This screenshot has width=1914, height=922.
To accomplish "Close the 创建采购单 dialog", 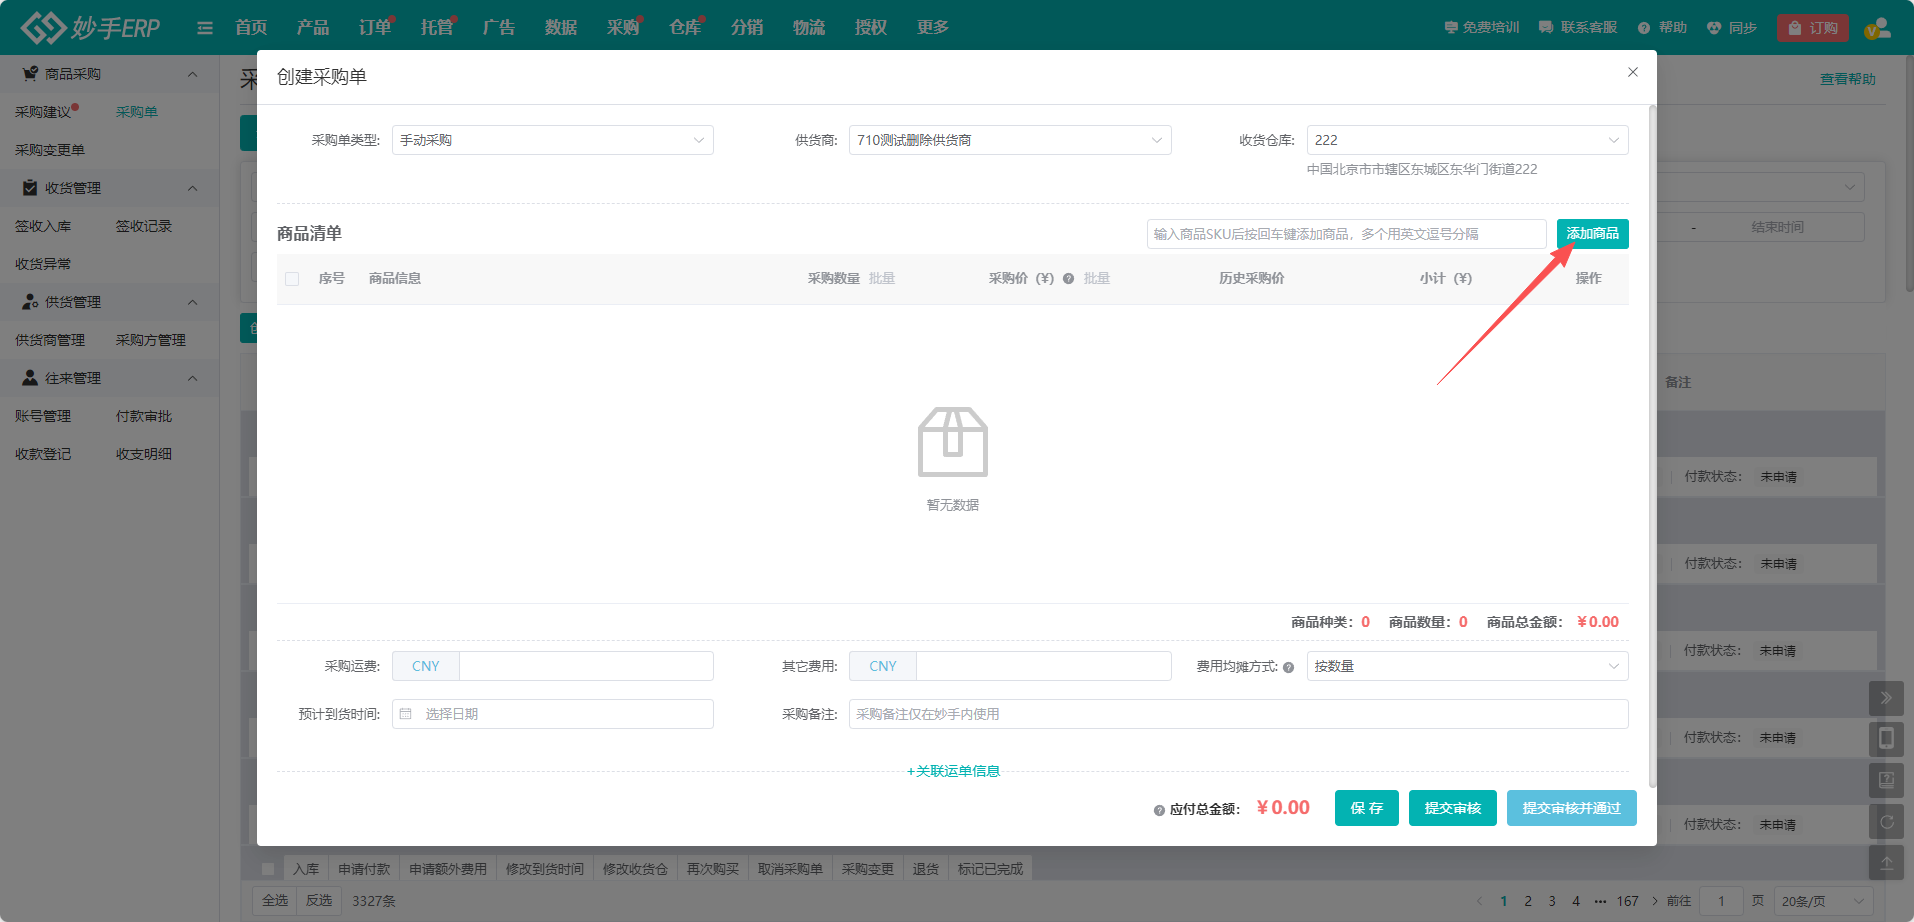I will (1632, 72).
